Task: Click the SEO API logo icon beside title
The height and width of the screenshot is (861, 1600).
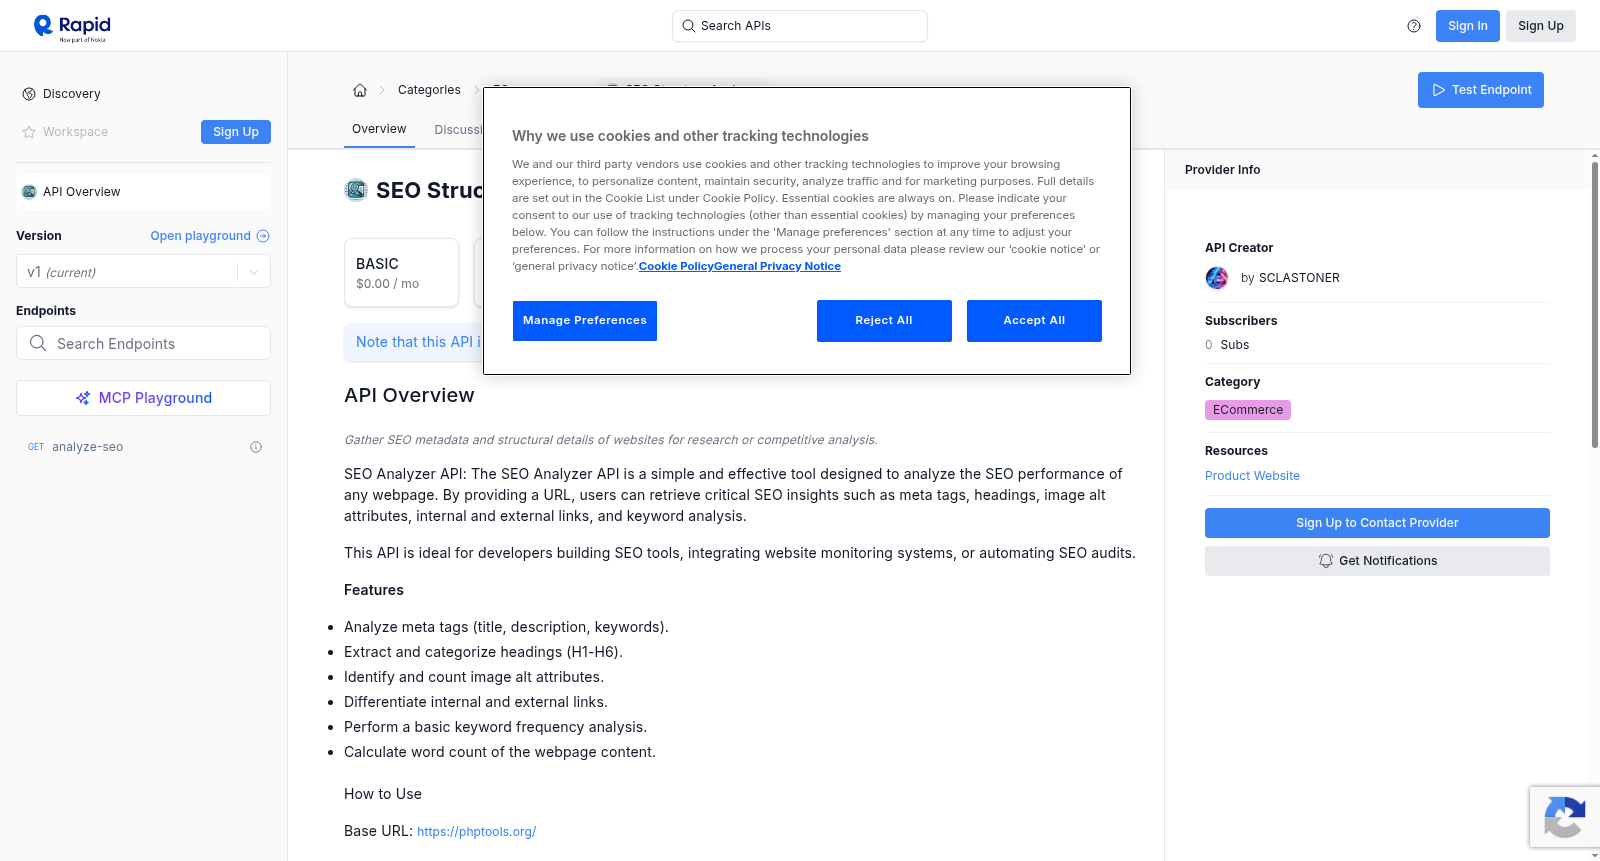Action: [x=356, y=190]
